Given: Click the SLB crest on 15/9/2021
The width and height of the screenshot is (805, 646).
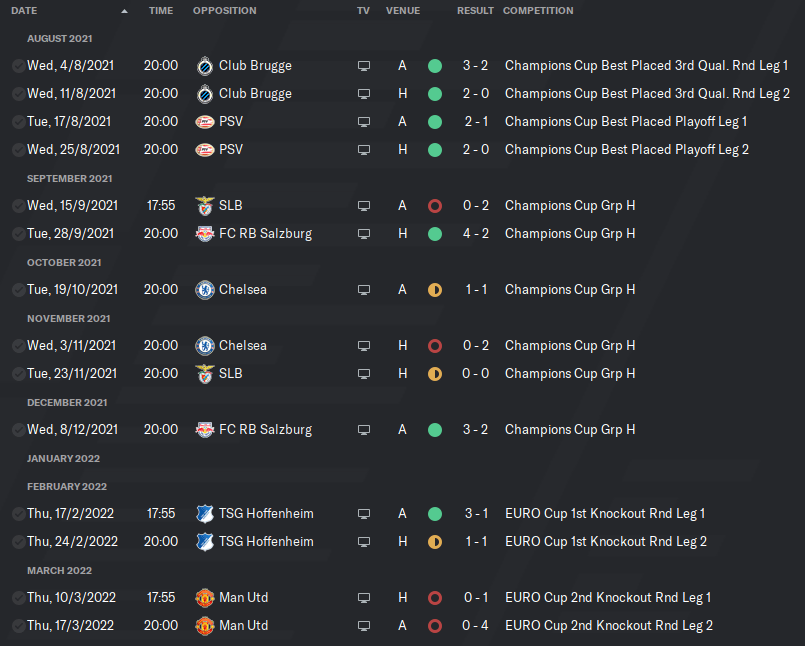Looking at the screenshot, I should point(205,206).
